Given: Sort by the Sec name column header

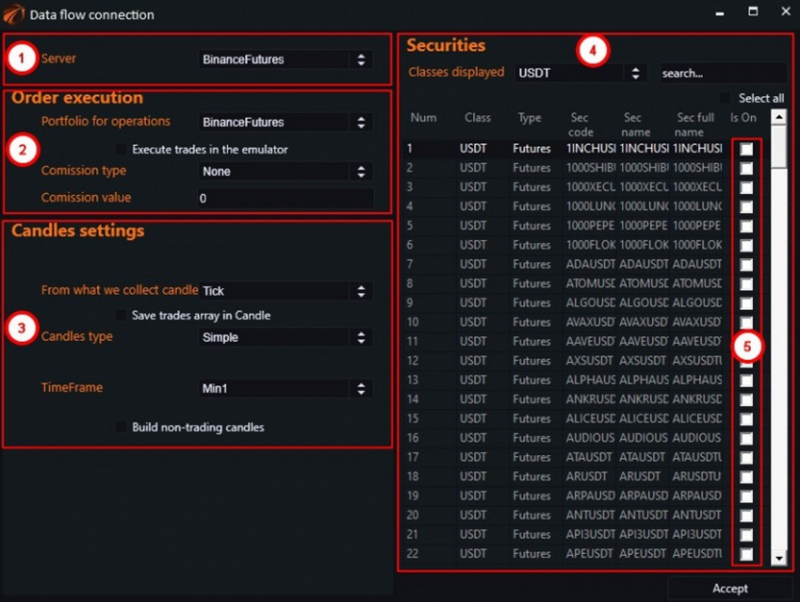Looking at the screenshot, I should (635, 125).
